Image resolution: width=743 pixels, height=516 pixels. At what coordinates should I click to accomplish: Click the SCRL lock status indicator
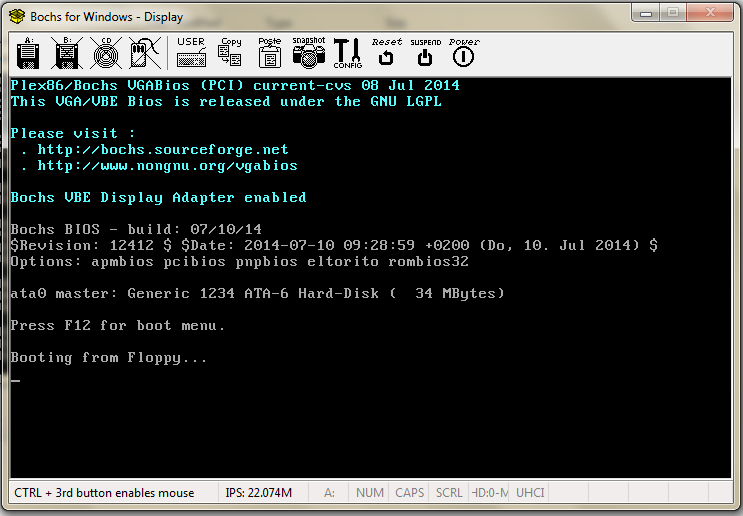449,493
